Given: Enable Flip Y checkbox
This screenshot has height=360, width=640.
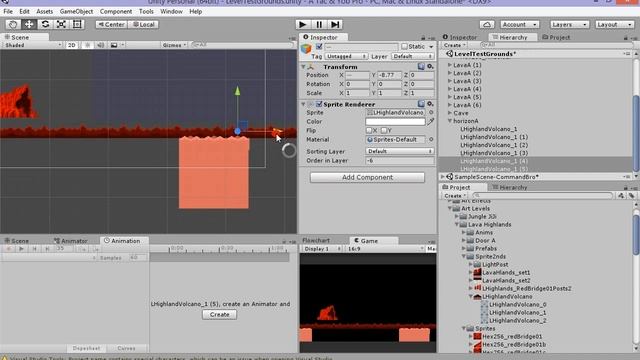Looking at the screenshot, I should [383, 130].
